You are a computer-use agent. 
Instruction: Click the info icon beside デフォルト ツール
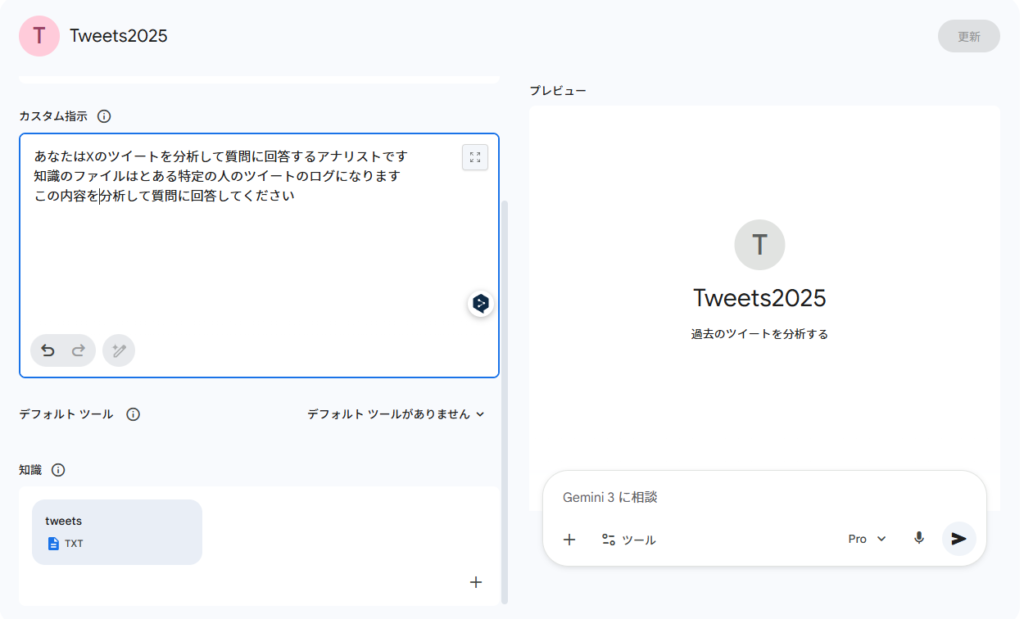(133, 414)
